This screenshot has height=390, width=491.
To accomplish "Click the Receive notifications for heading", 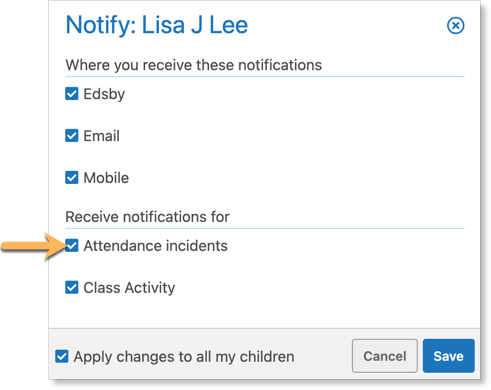I will [x=147, y=217].
